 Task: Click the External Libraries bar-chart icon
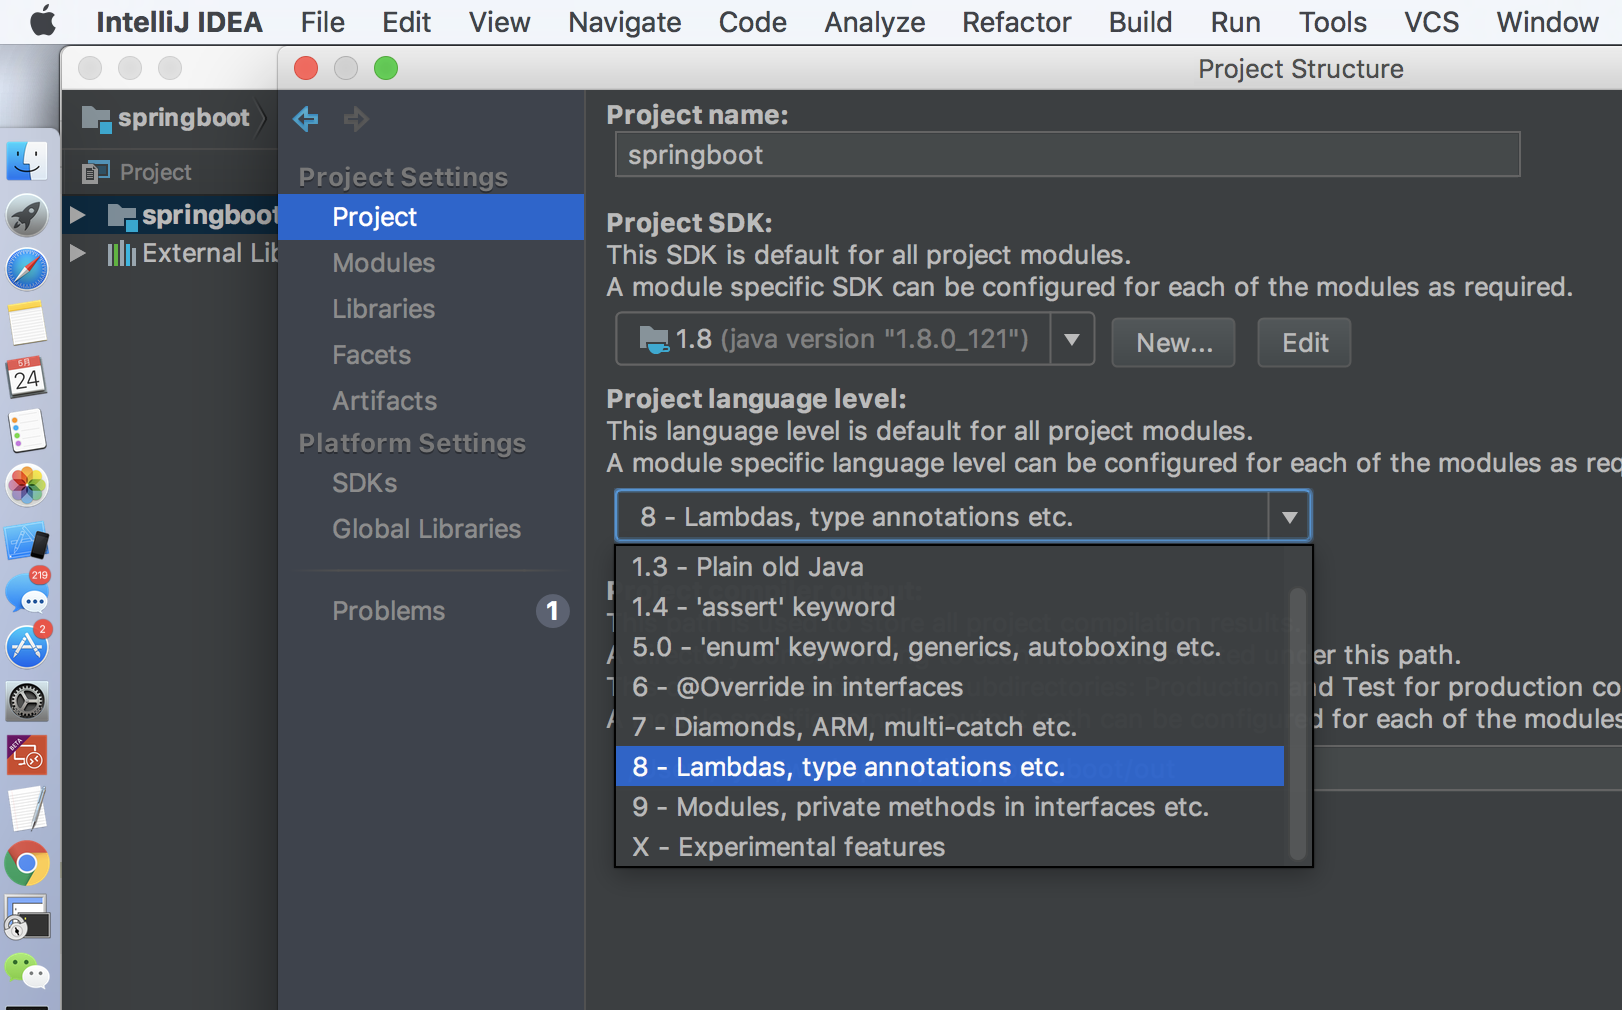coord(121,253)
